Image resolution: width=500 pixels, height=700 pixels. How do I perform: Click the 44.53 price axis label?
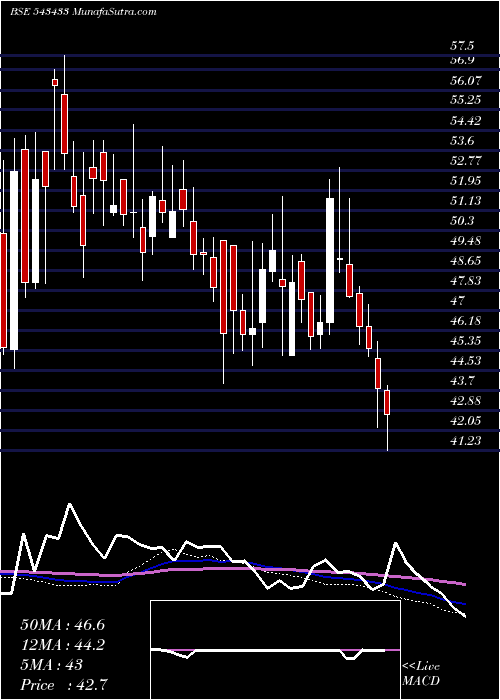[x=465, y=361]
